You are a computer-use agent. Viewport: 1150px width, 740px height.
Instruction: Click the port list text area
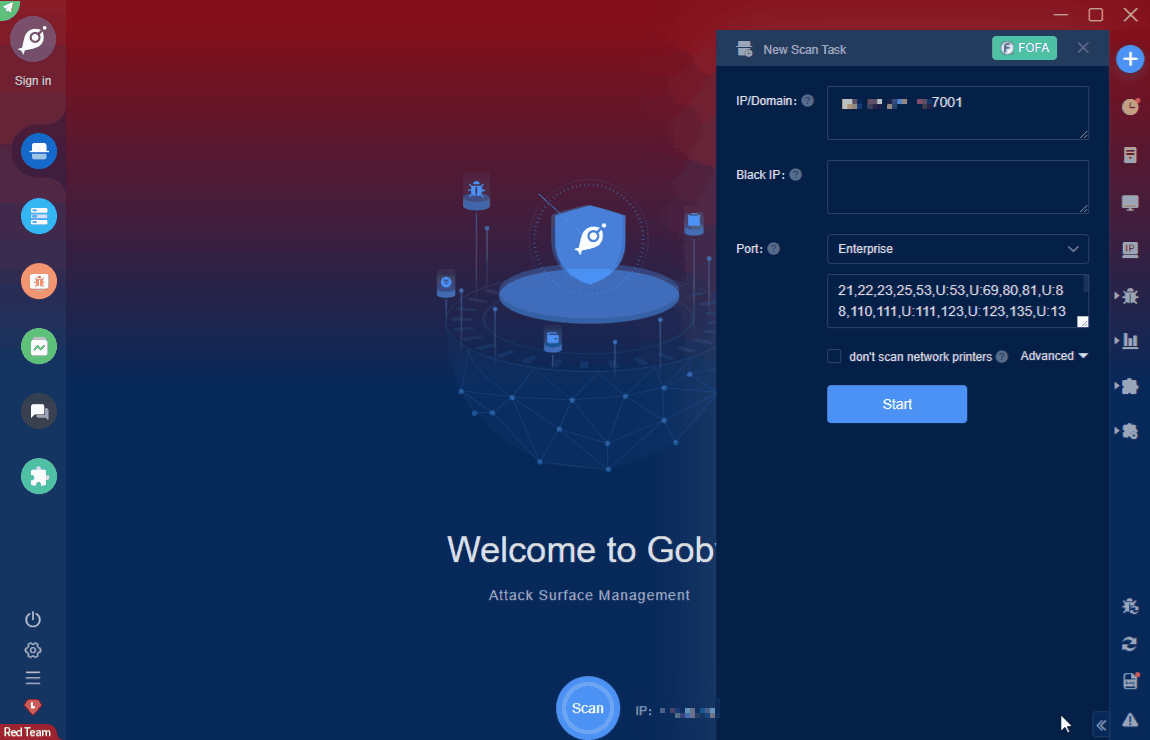tap(958, 301)
